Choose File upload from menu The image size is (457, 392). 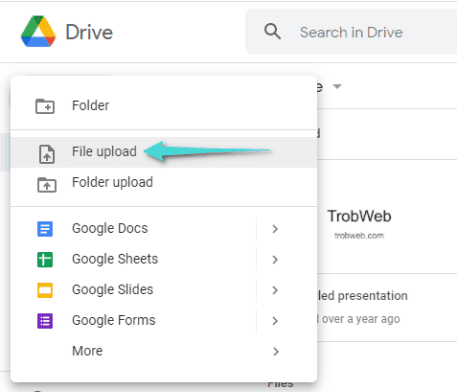coord(164,152)
